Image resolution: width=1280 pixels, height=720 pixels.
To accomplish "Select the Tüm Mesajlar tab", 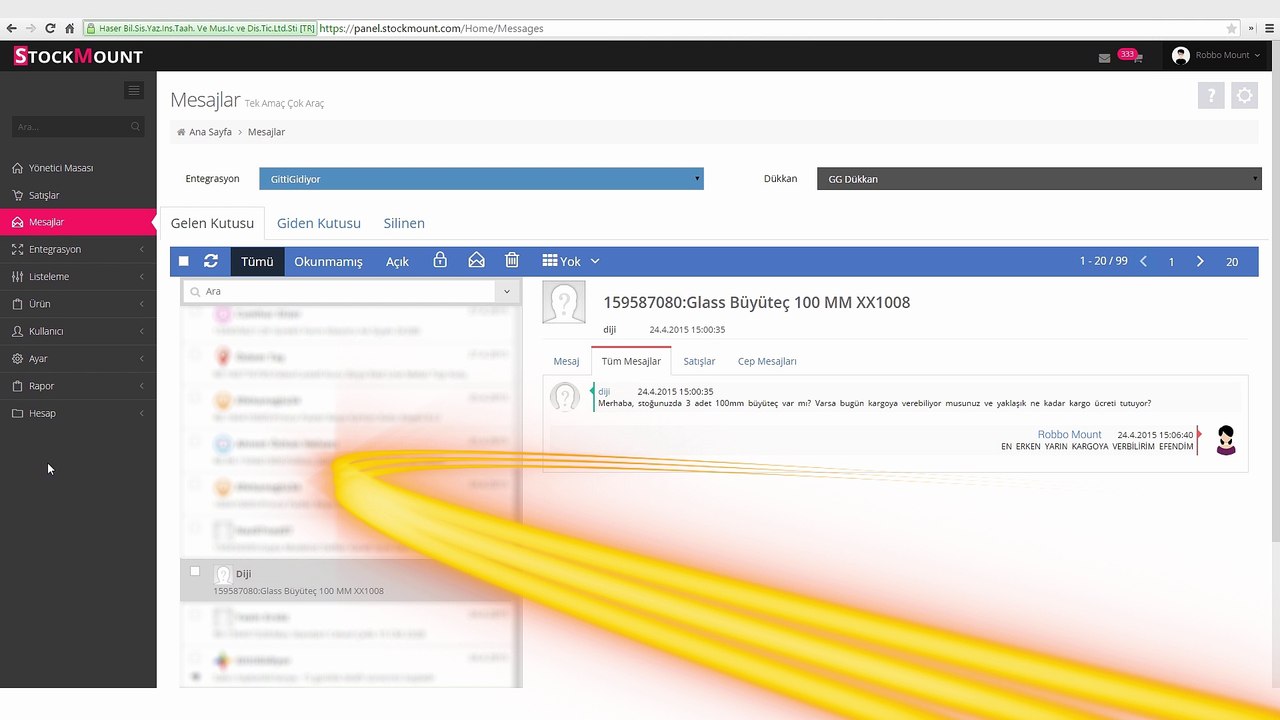I will [x=631, y=361].
